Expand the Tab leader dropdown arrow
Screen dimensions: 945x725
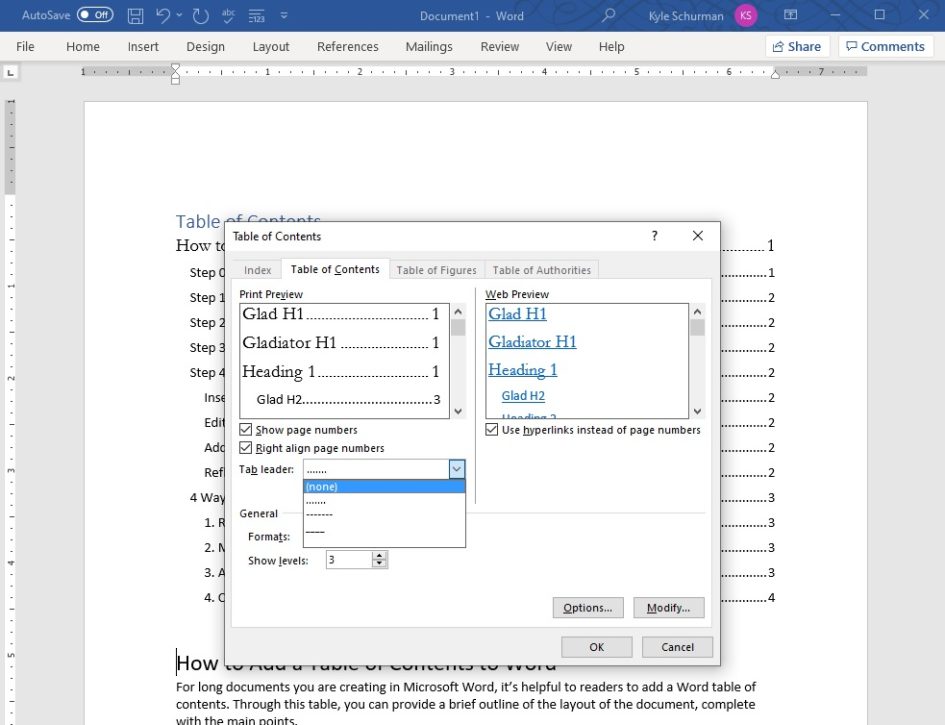(x=456, y=468)
